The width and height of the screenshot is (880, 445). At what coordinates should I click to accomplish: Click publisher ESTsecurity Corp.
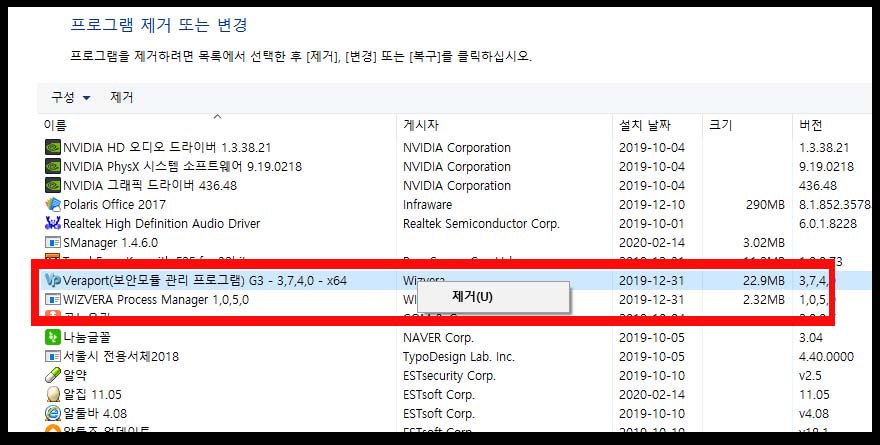(x=449, y=375)
